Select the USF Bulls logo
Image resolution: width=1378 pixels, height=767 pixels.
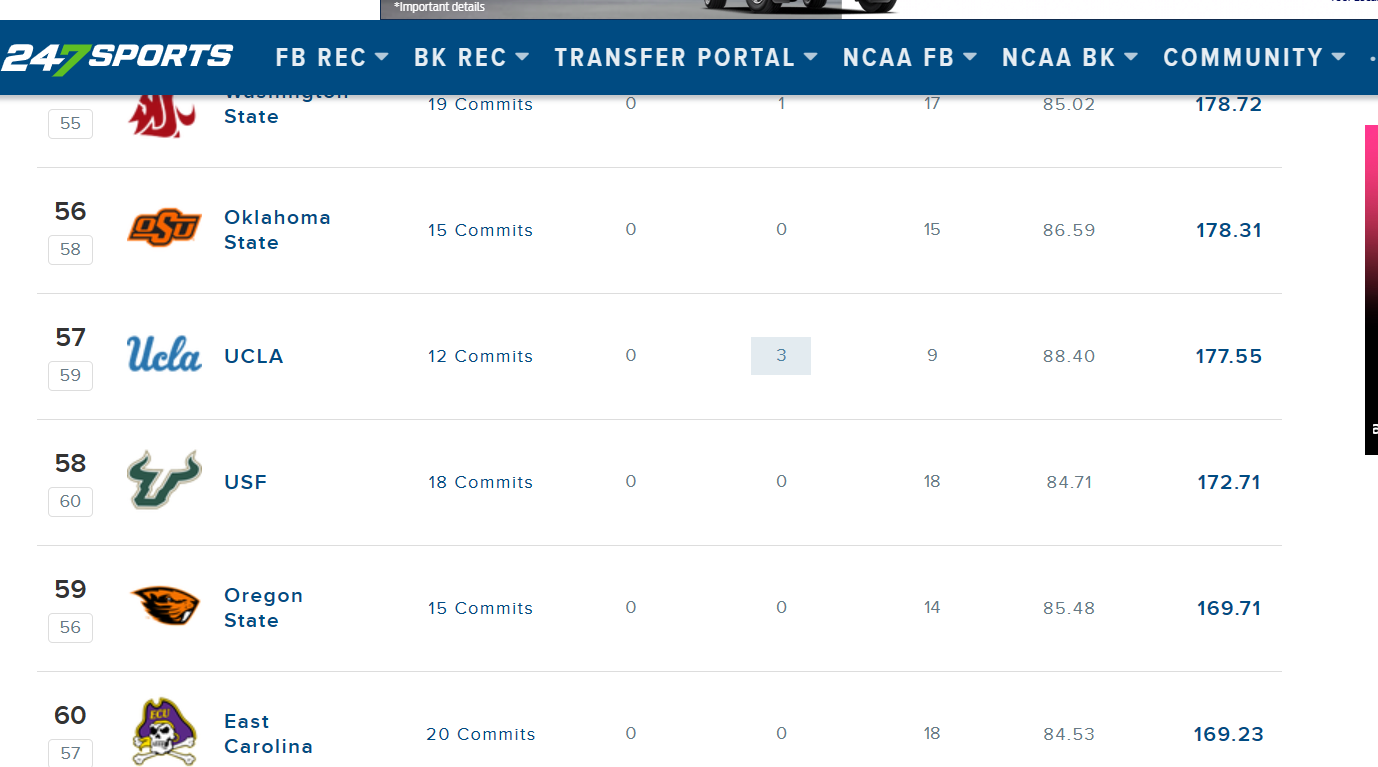pos(164,480)
